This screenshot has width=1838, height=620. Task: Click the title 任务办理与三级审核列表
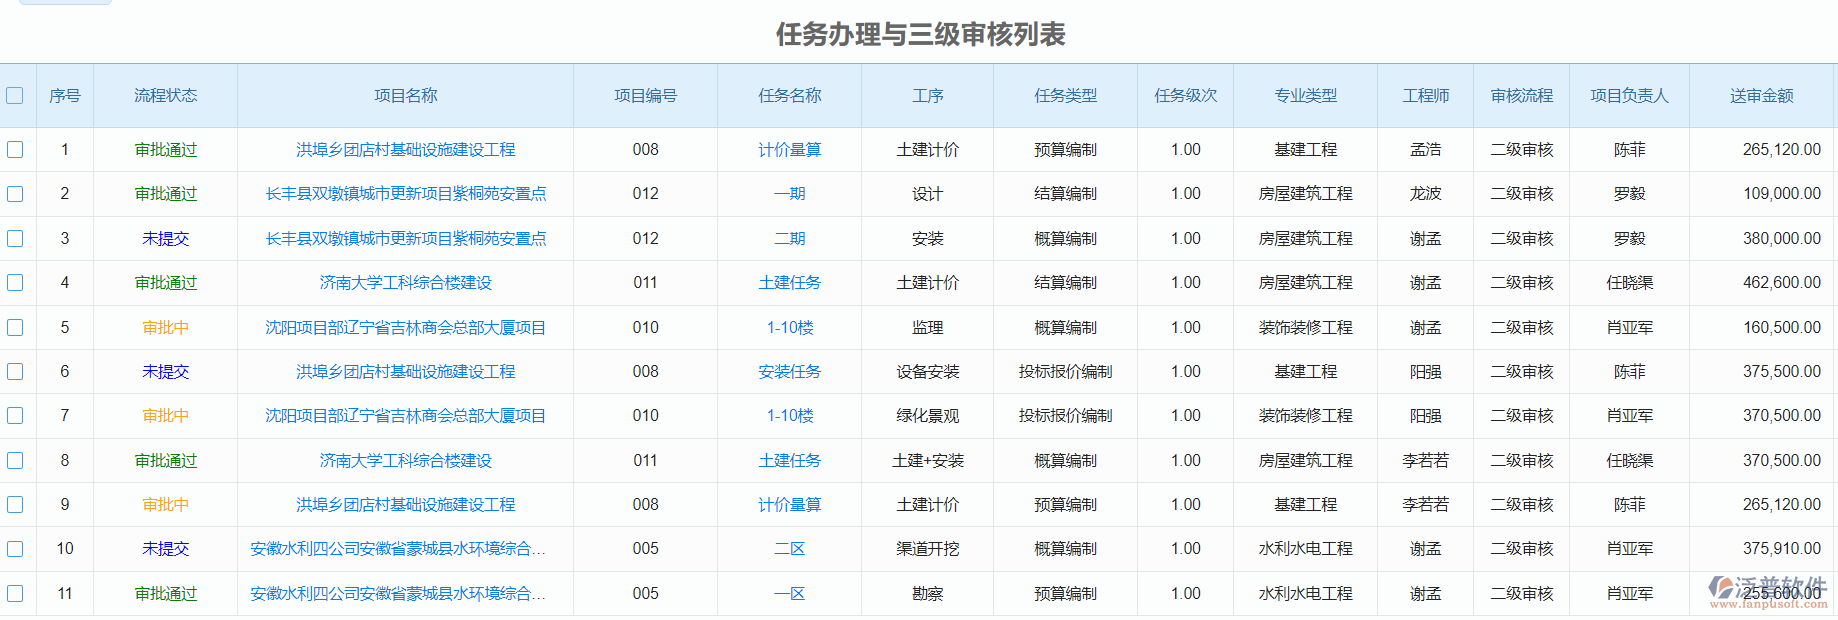pos(920,35)
